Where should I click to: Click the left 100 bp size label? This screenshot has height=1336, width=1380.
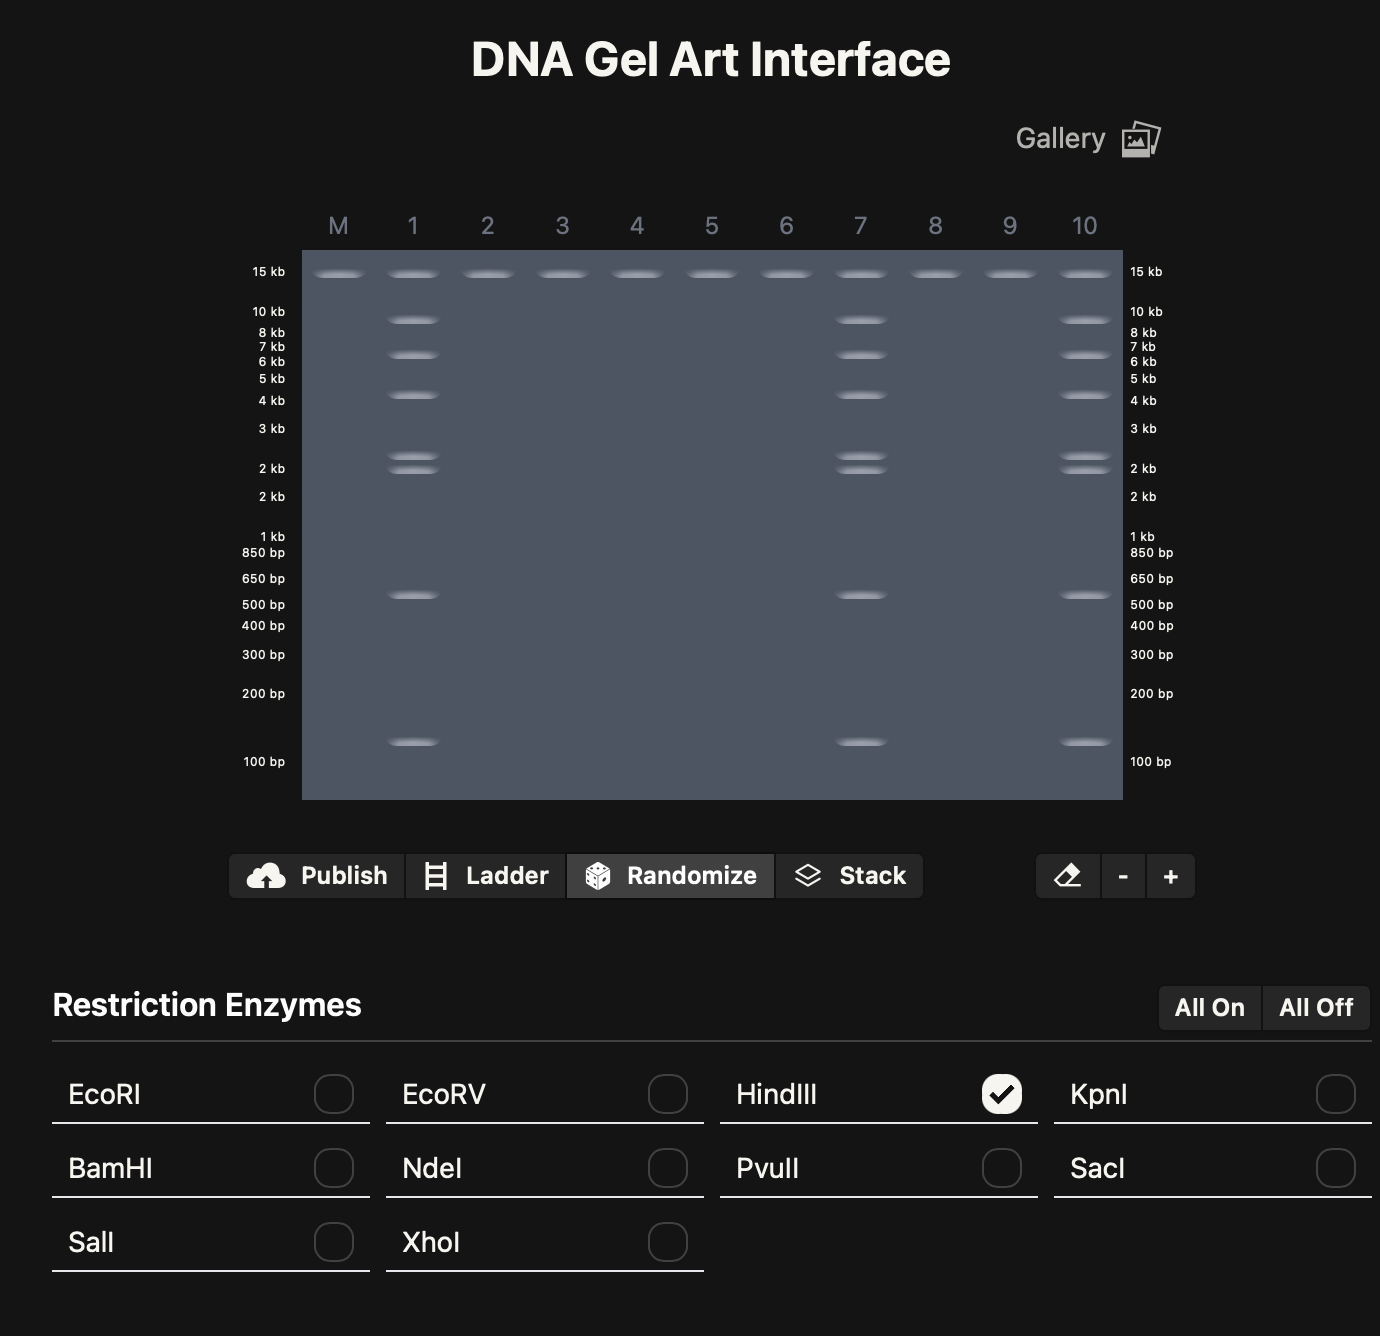pos(264,762)
